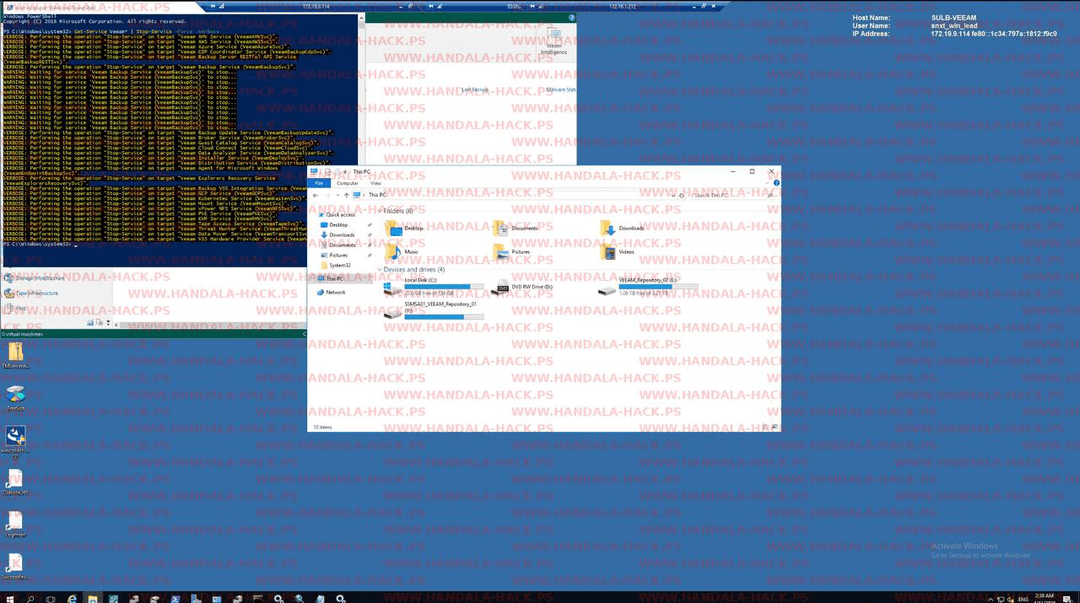The image size is (1080, 603).
Task: Launch Internet Explorer from the taskbar
Action: (72, 598)
